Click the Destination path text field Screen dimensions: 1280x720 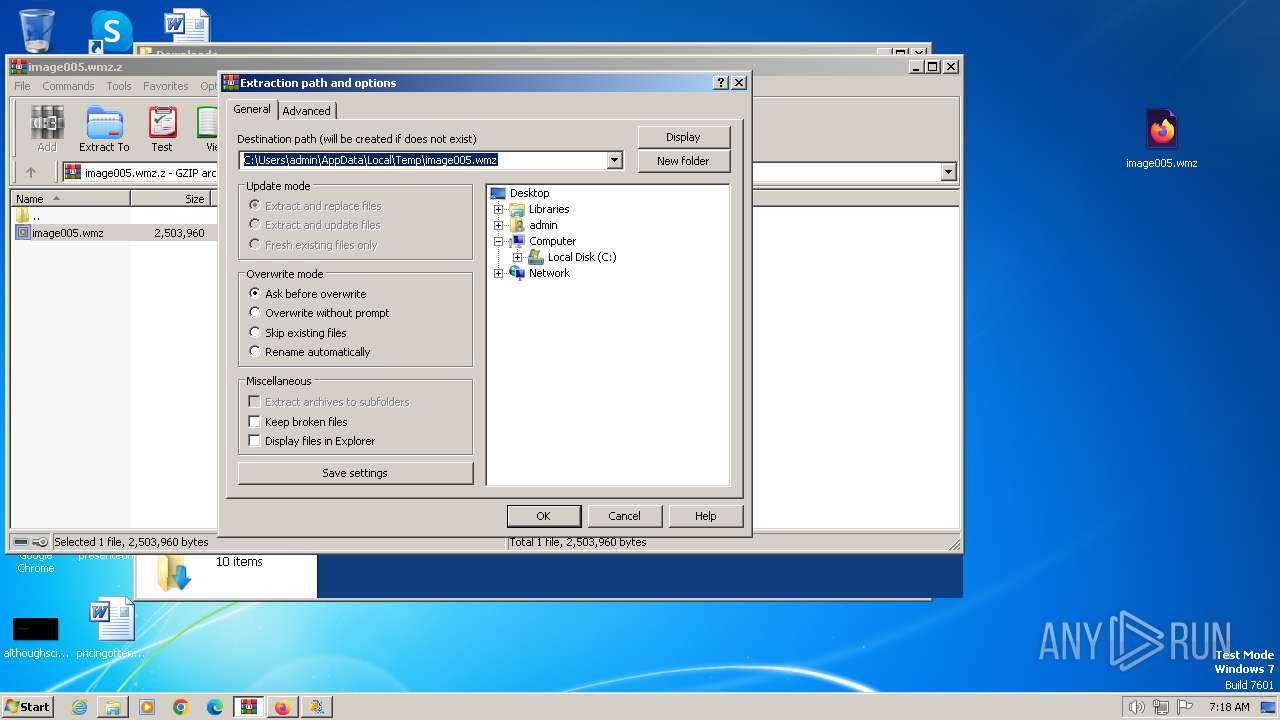point(423,160)
